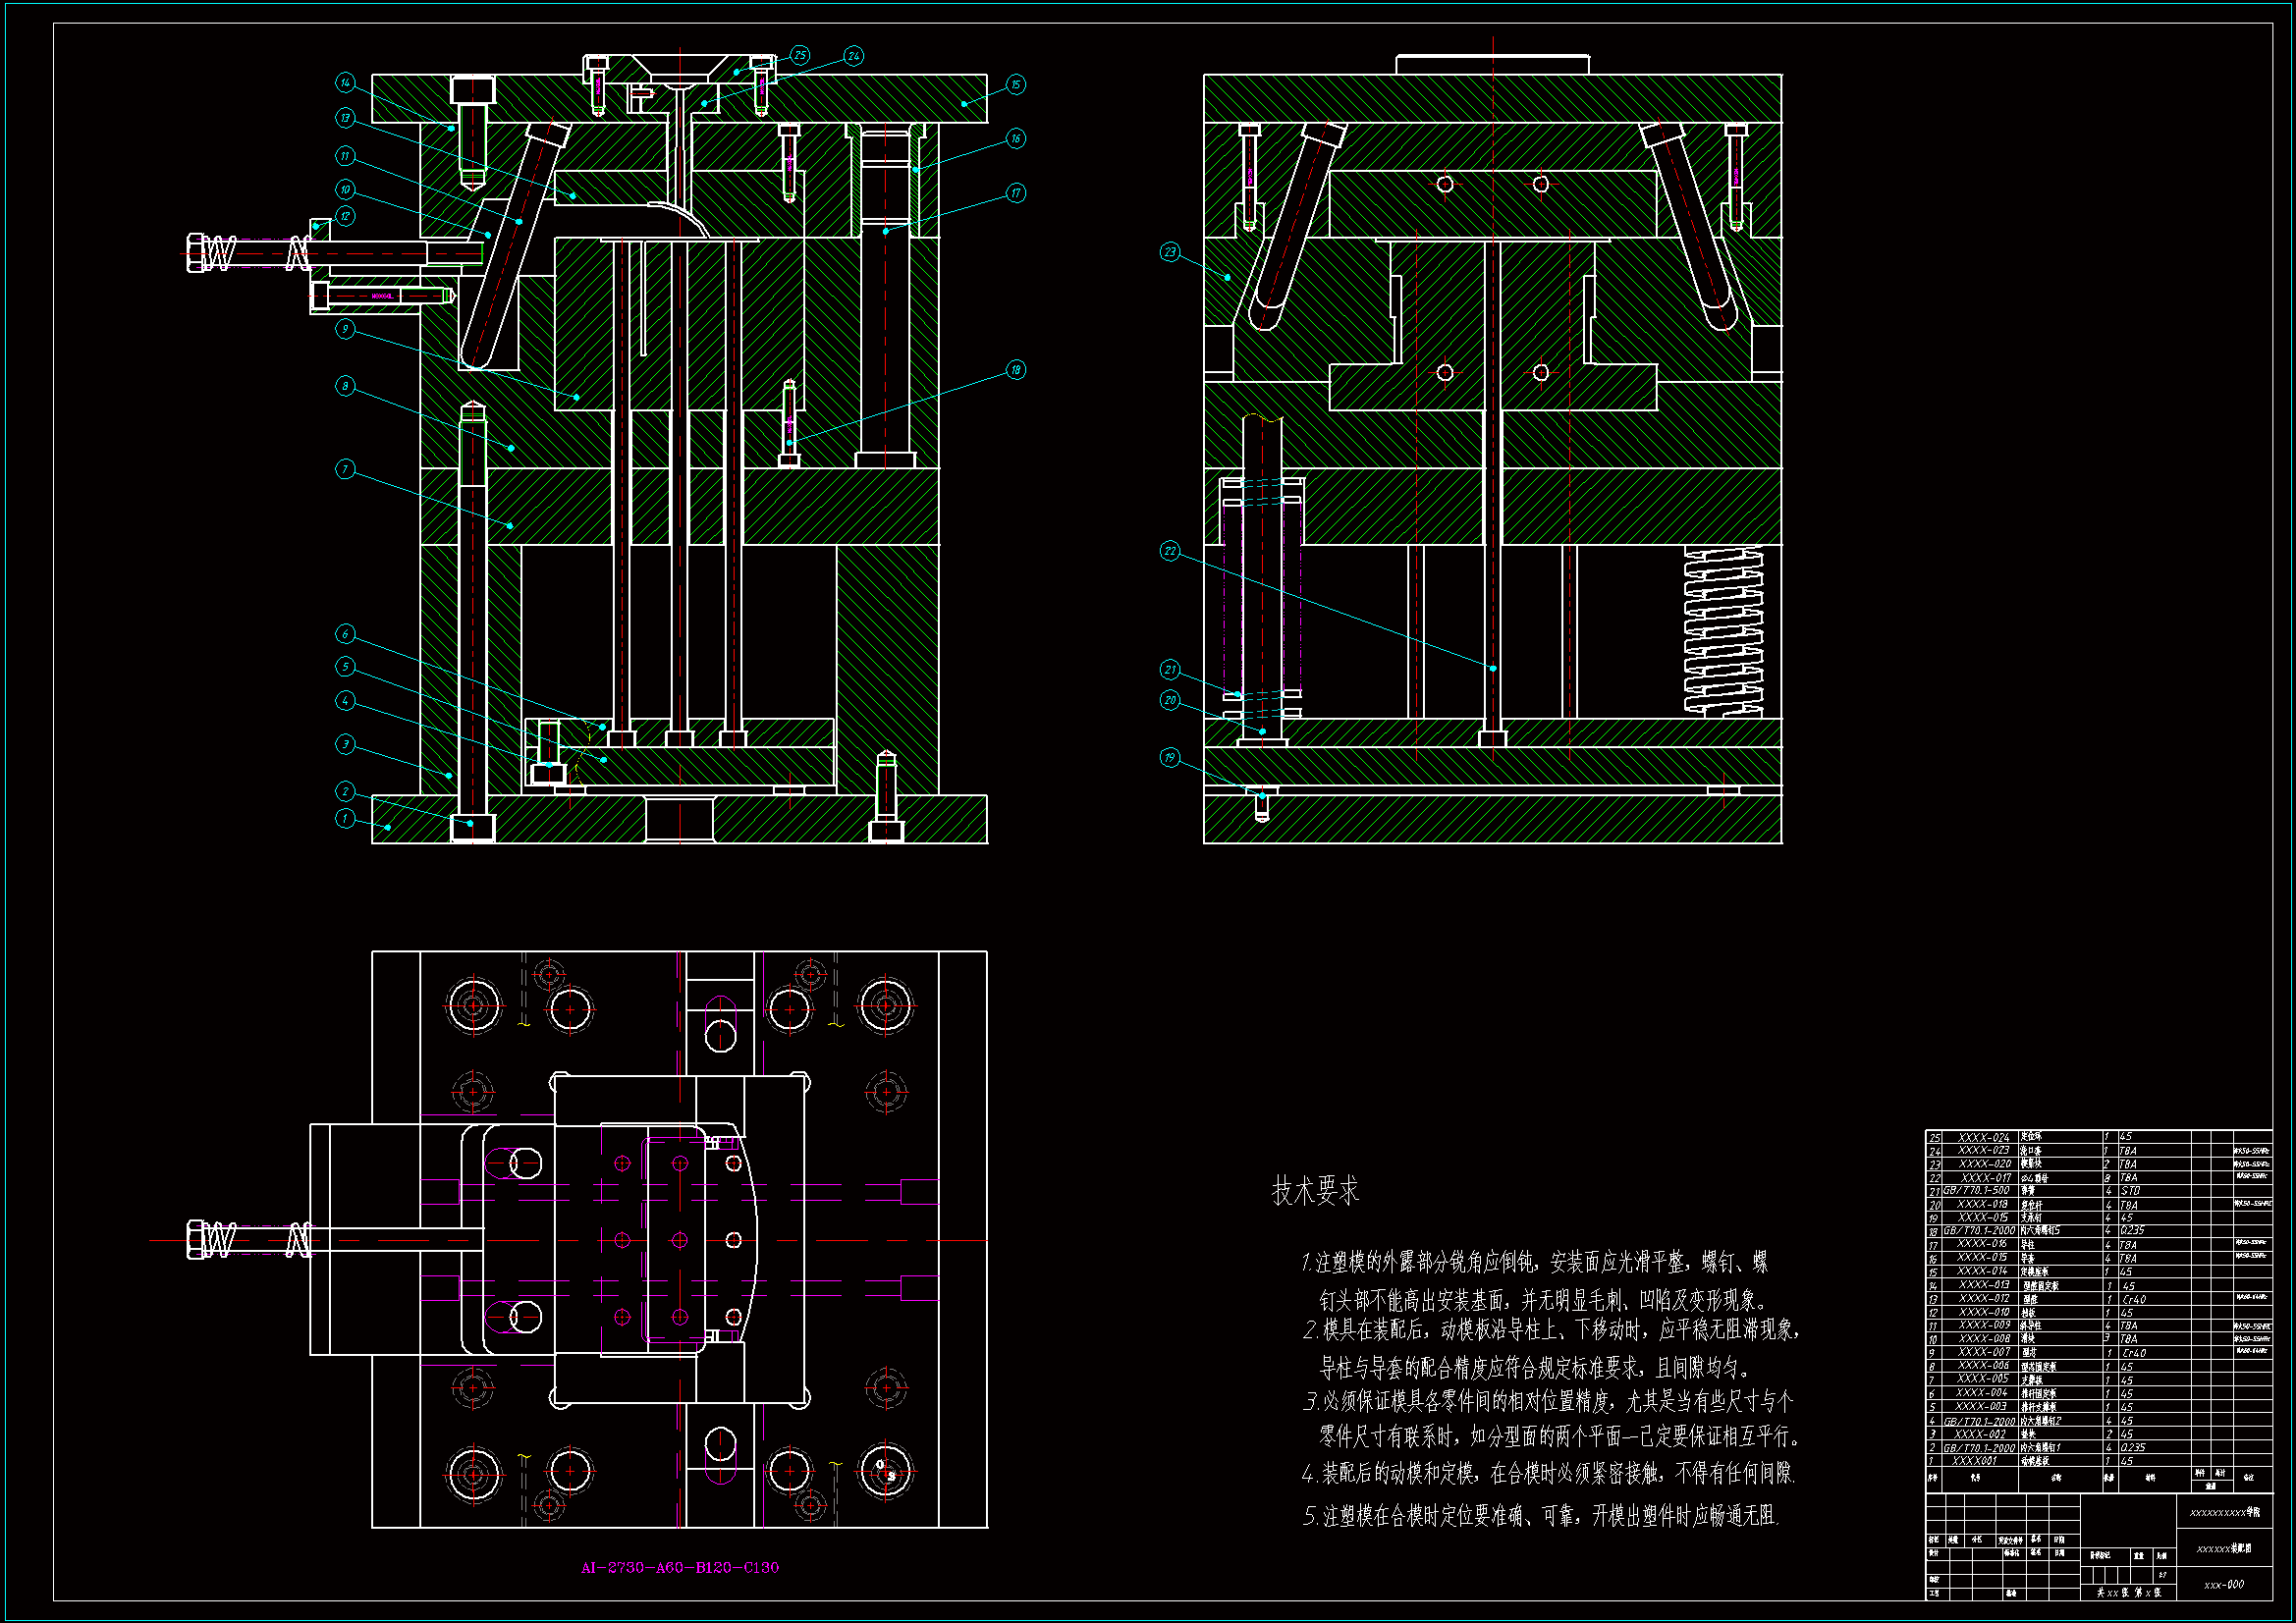Viewport: 2296px width, 1623px height.
Task: Click technical requirement line 4 text
Action: coord(1548,1473)
